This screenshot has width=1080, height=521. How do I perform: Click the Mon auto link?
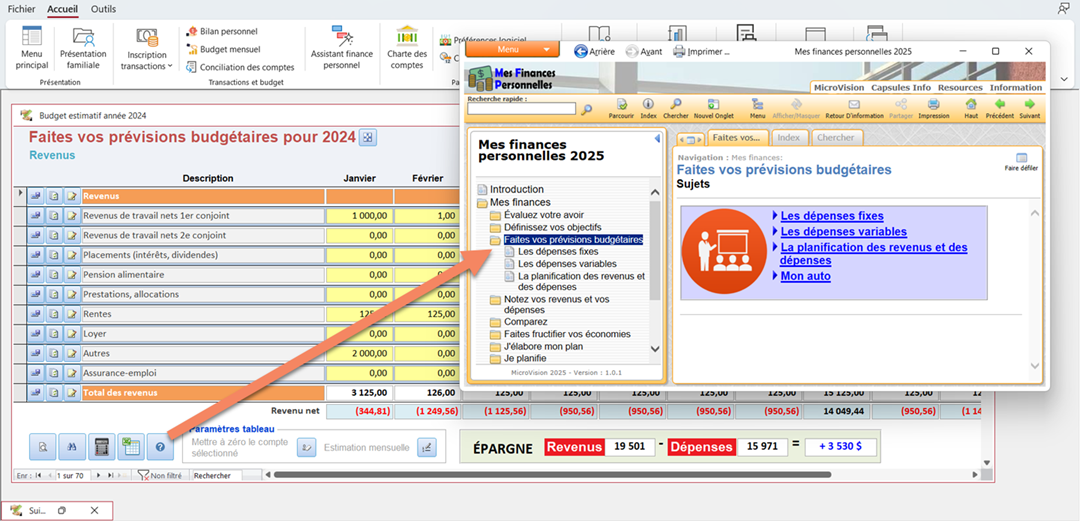(805, 276)
